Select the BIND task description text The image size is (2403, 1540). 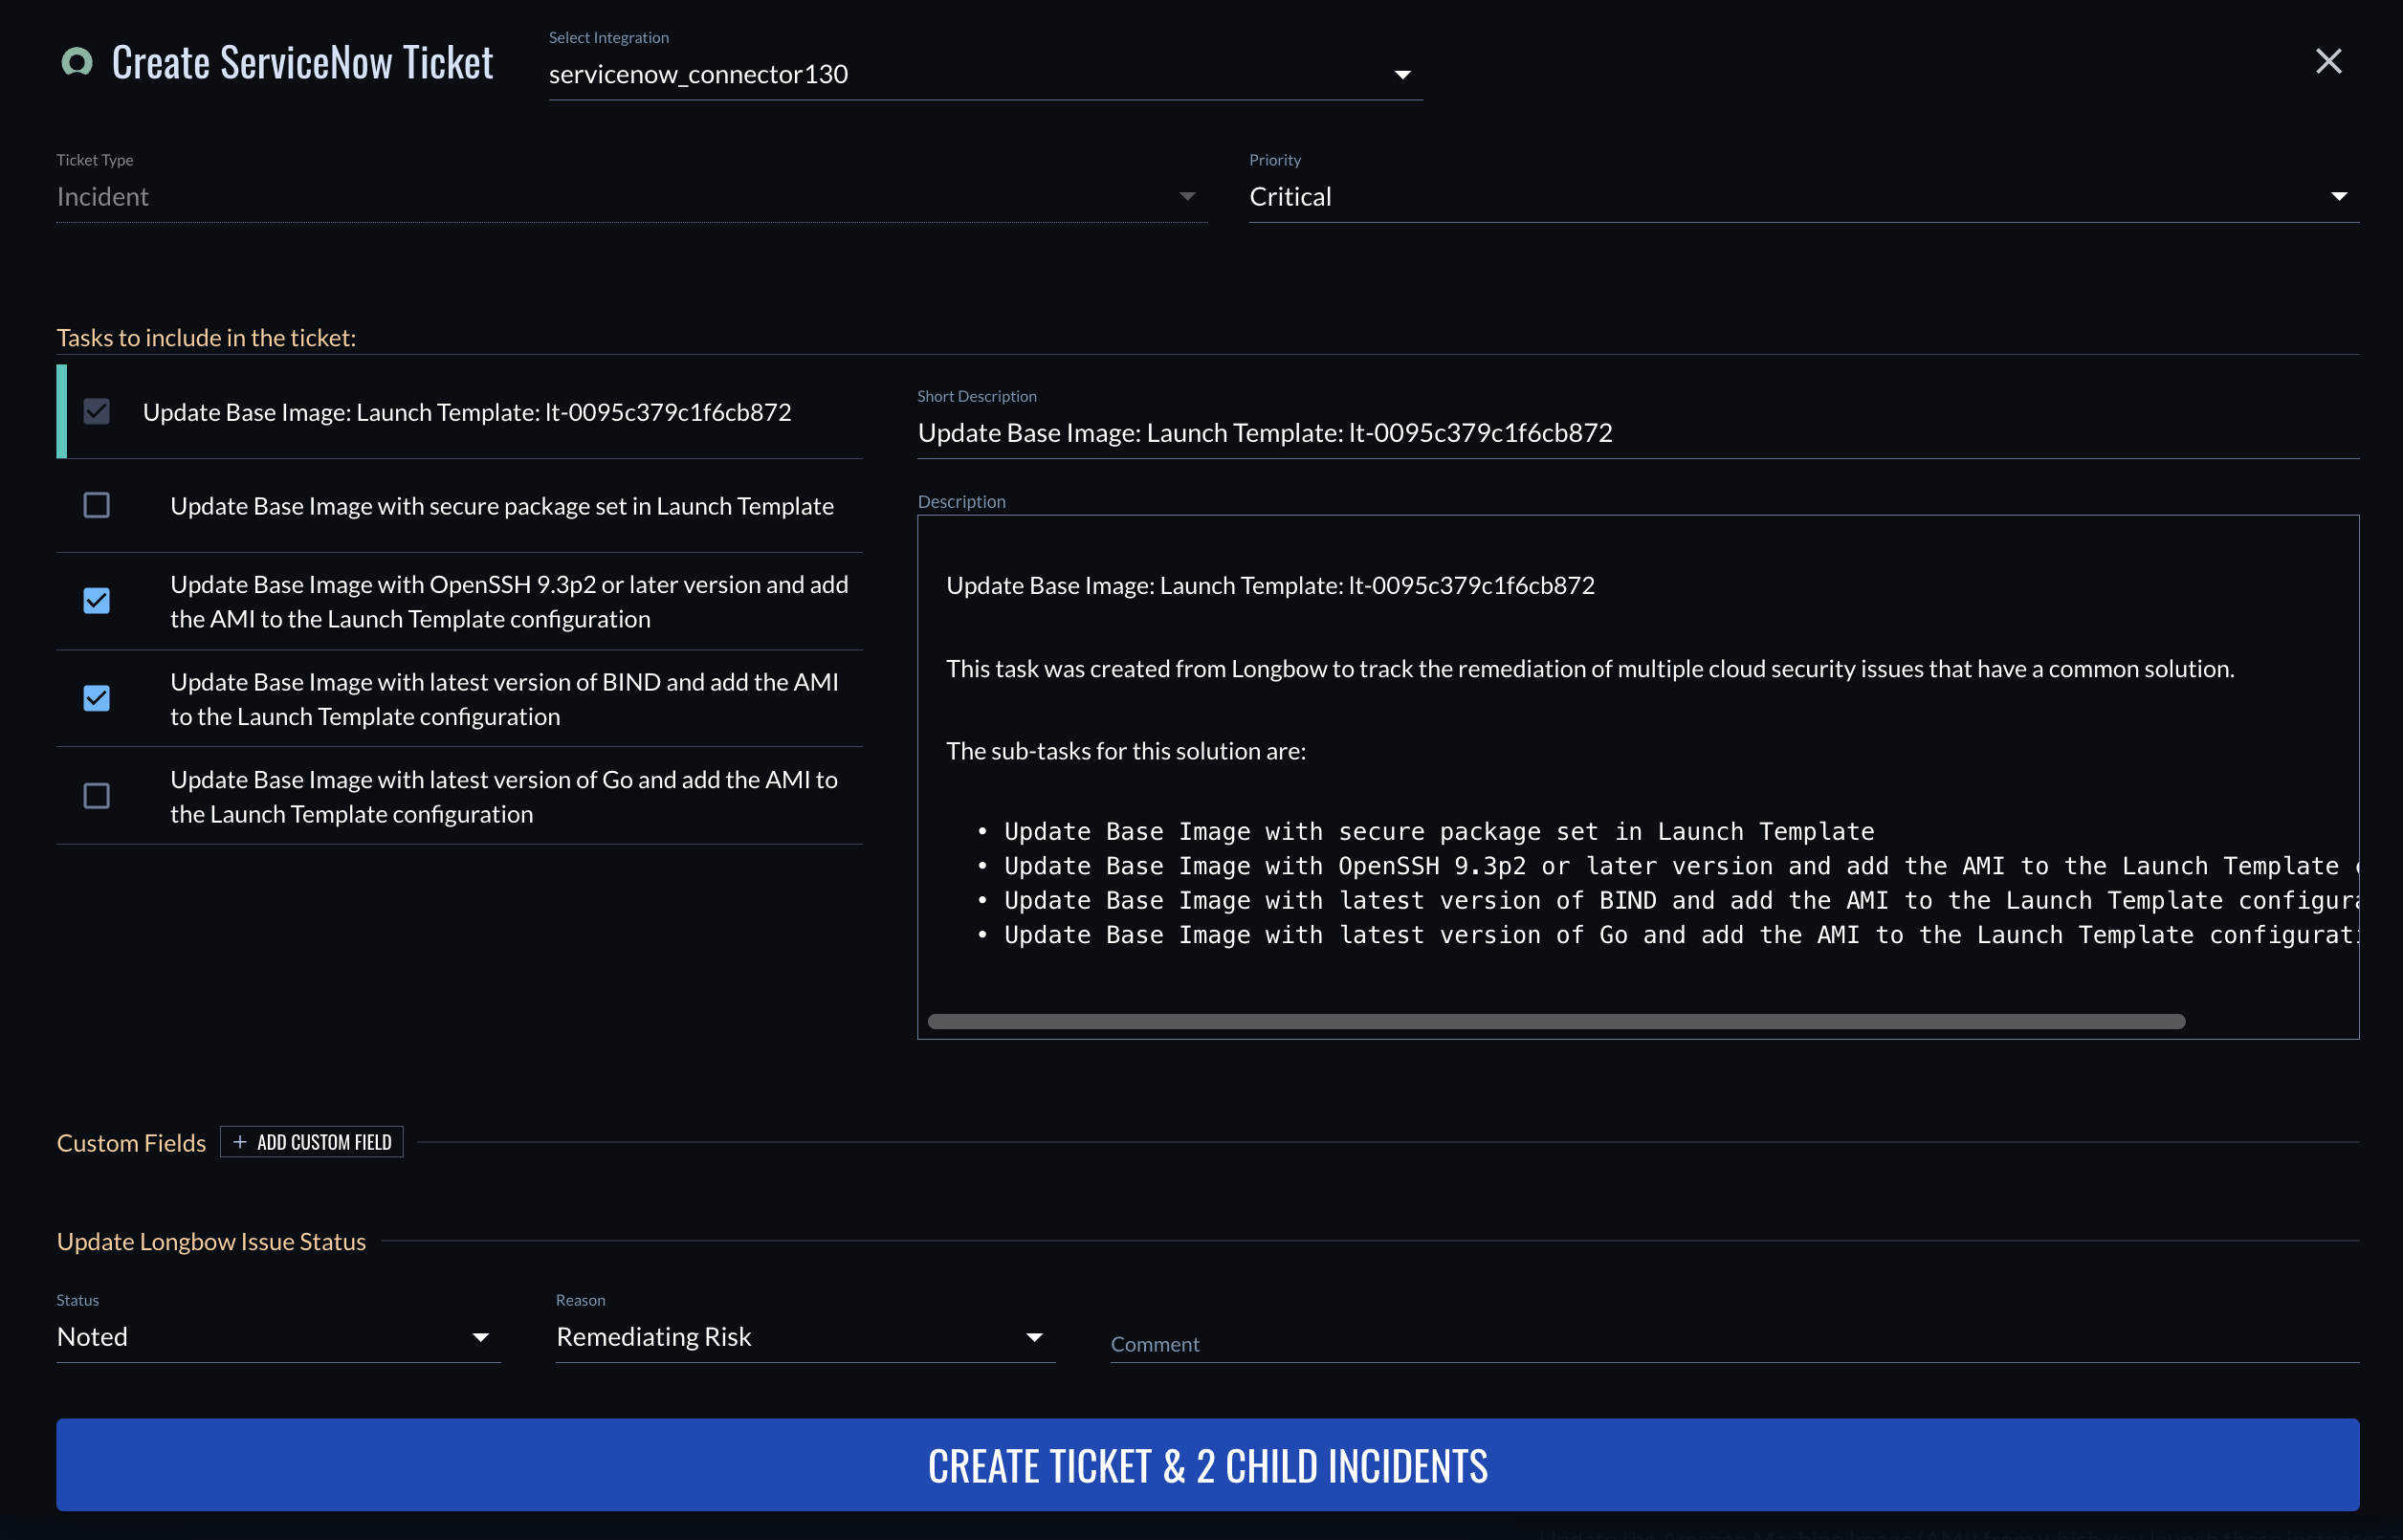click(x=504, y=699)
